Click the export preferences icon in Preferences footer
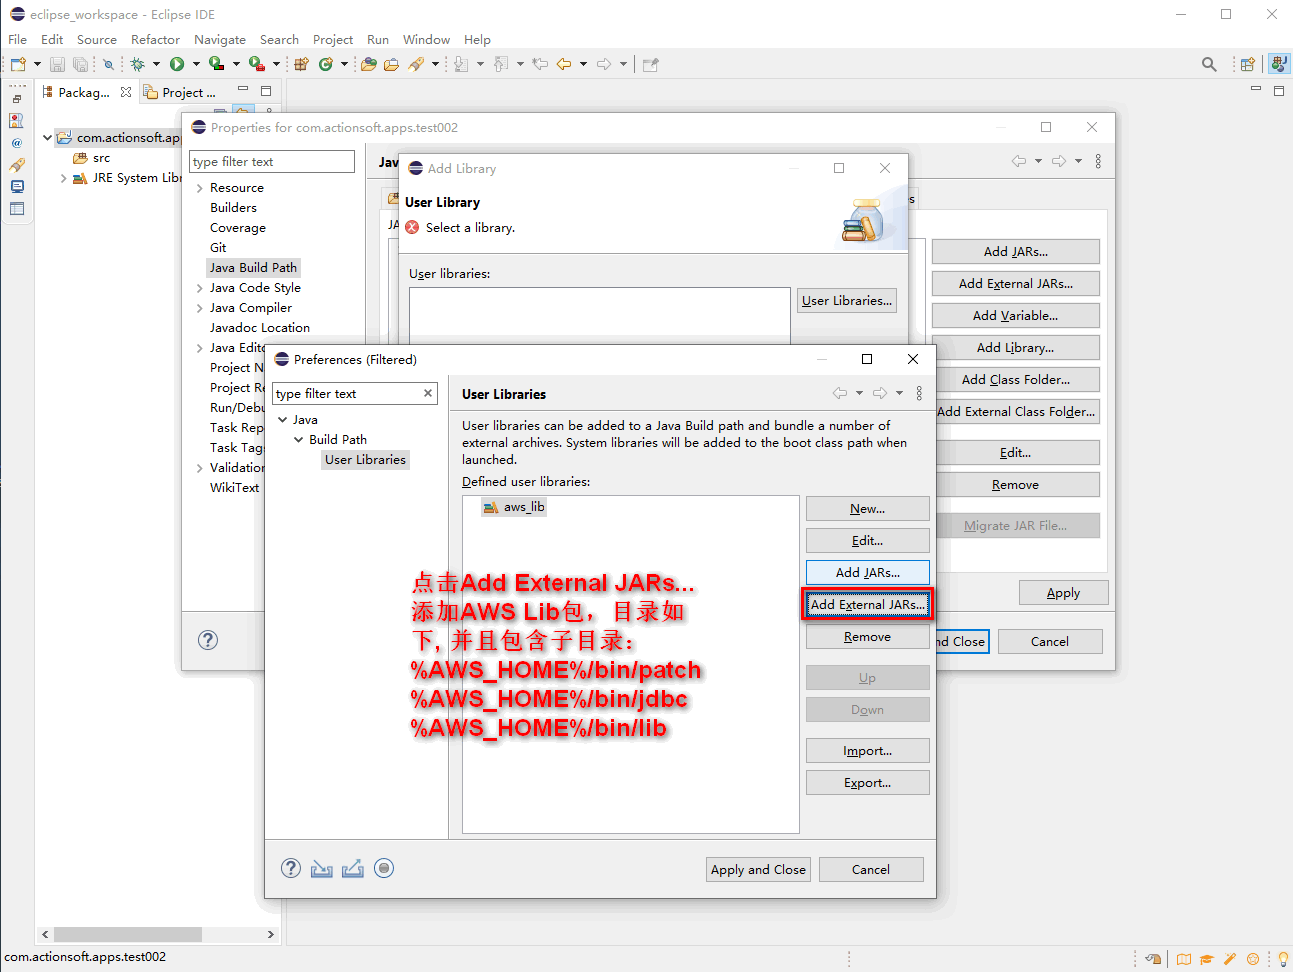Screen dimensions: 1293x972 (352, 868)
